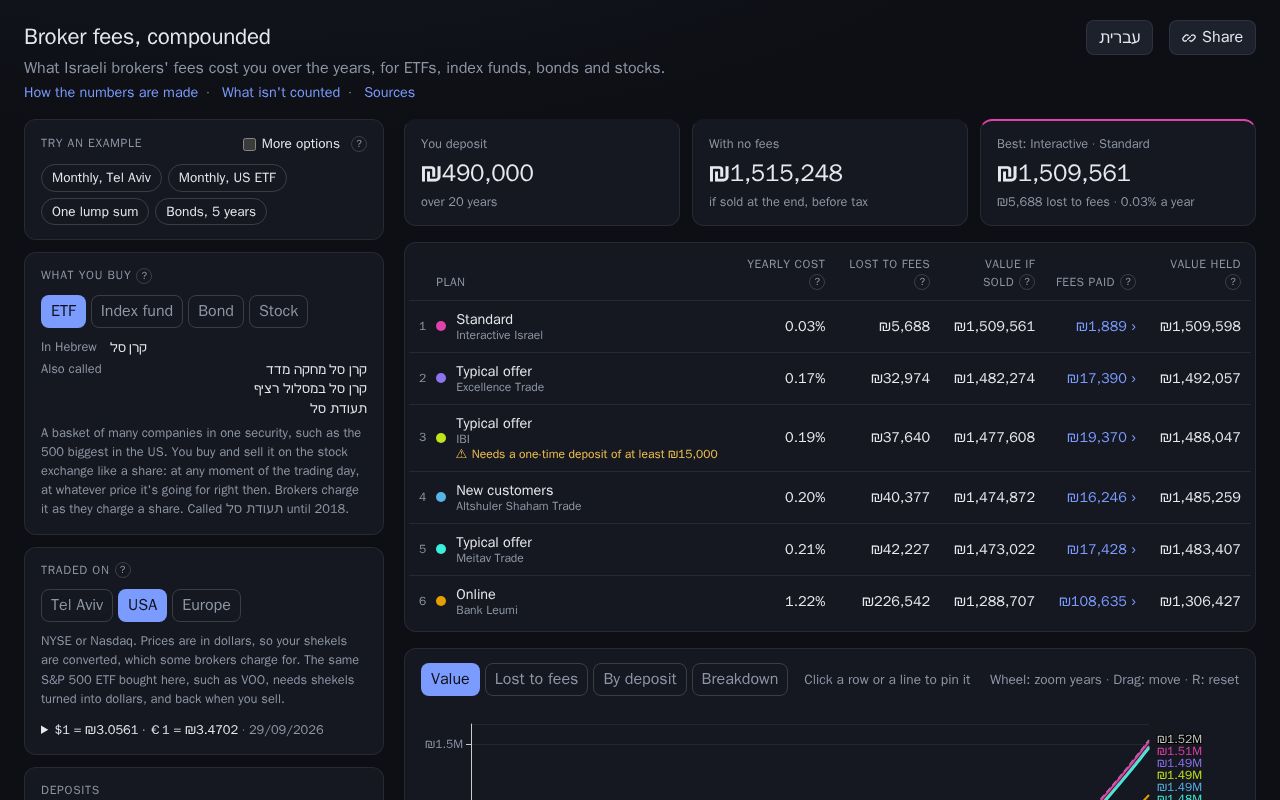The image size is (1280, 800).
Task: Switch chart to Value tab
Action: tap(450, 679)
